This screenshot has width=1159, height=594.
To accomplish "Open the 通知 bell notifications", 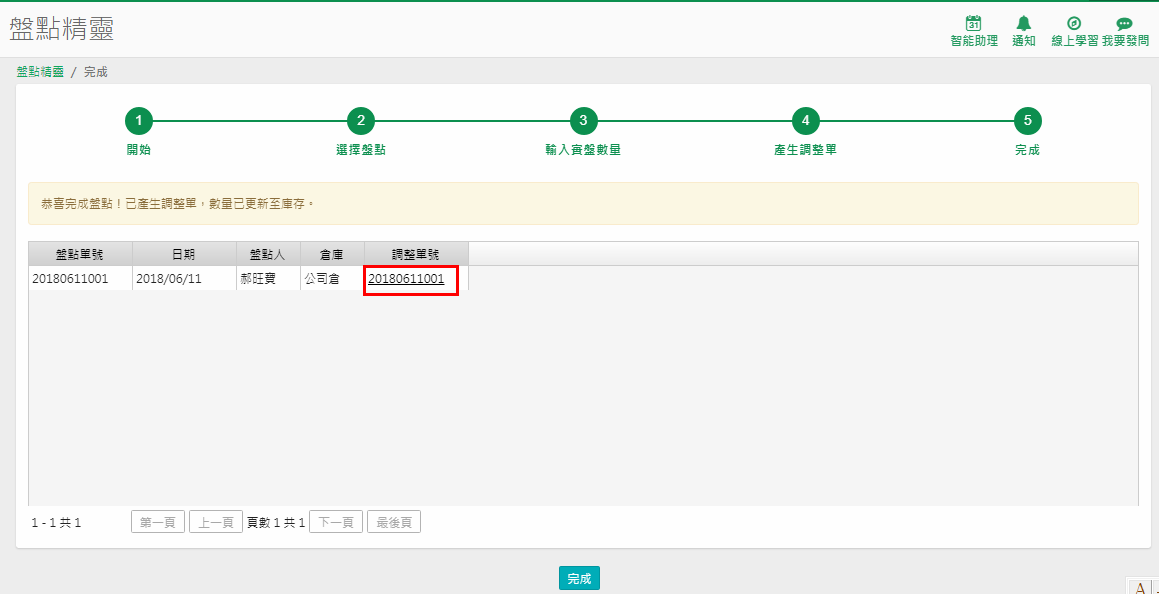I will pyautogui.click(x=1024, y=24).
